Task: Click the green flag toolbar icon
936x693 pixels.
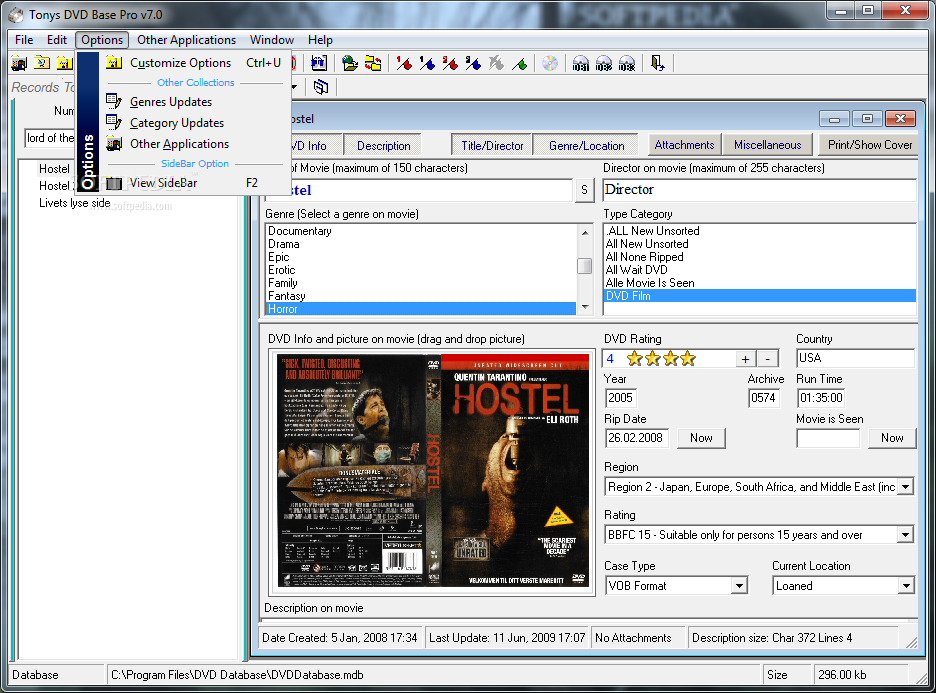Action: click(519, 63)
